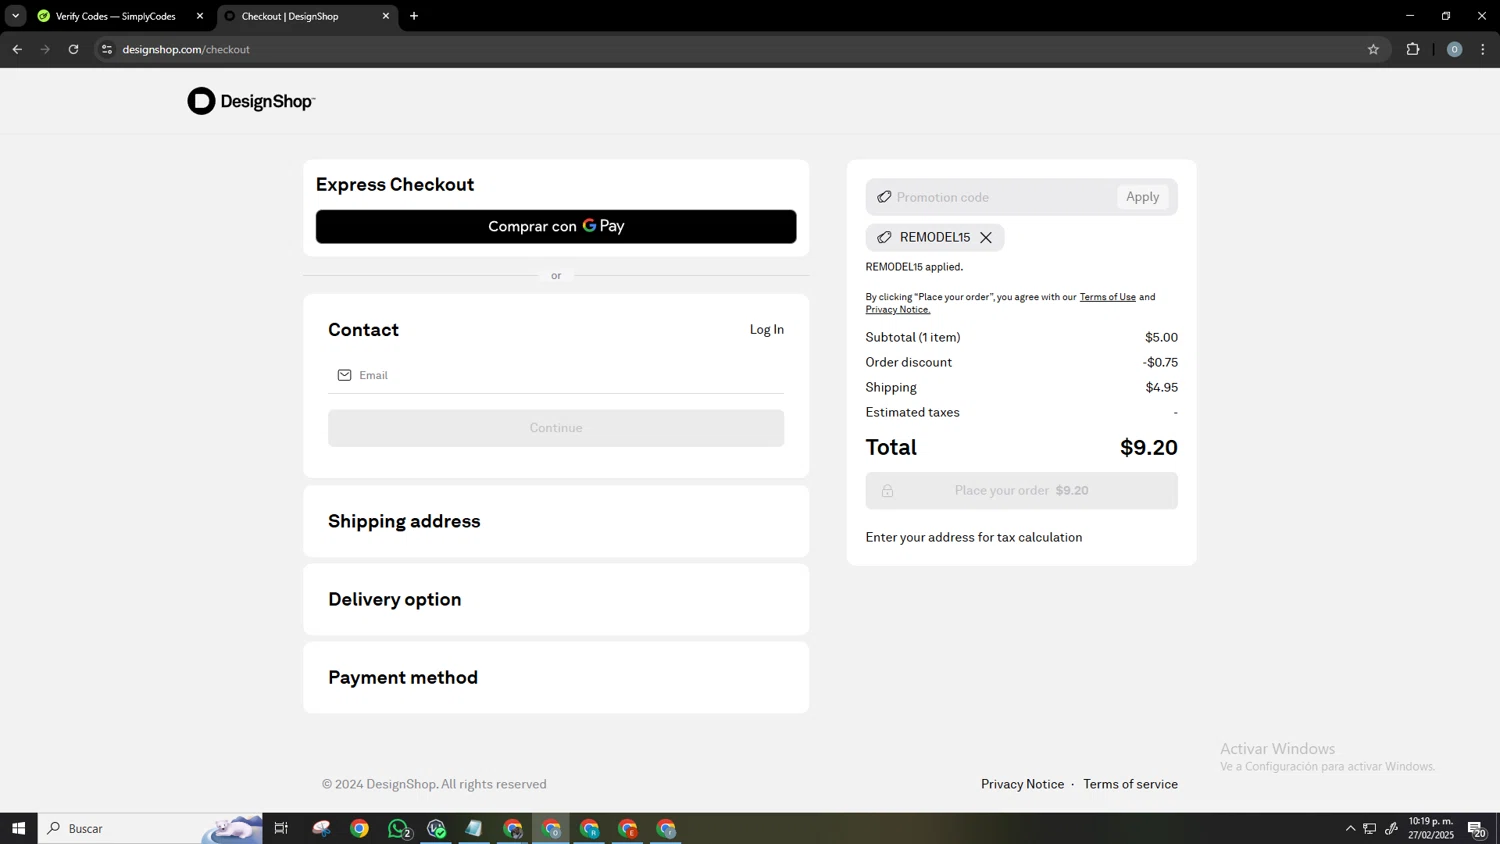Click the network icon in system tray
This screenshot has width=1500, height=844.
[1370, 828]
